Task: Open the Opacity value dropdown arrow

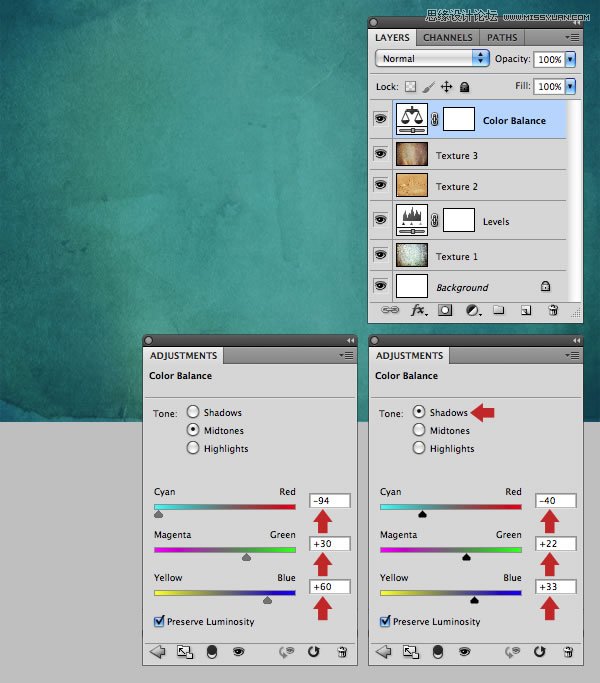Action: (570, 59)
